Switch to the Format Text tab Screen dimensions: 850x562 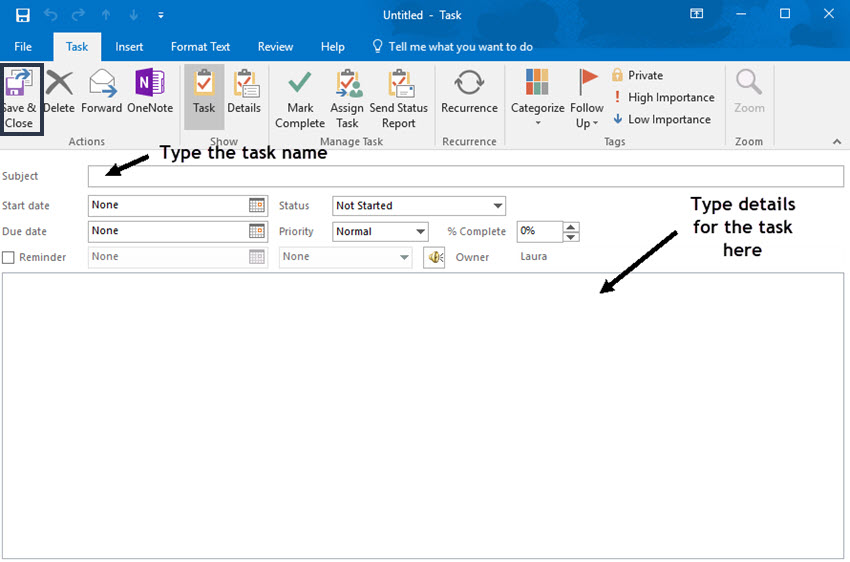pyautogui.click(x=201, y=47)
